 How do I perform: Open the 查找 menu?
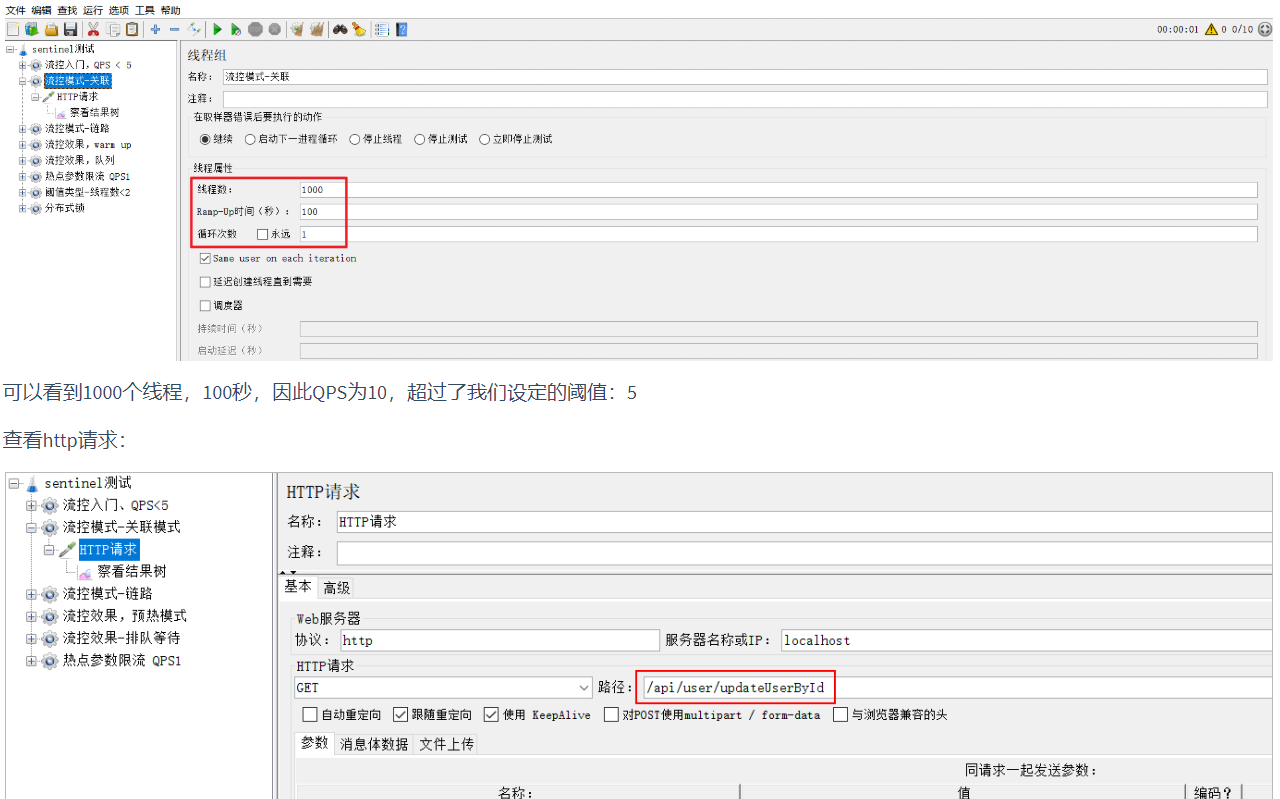coord(67,10)
